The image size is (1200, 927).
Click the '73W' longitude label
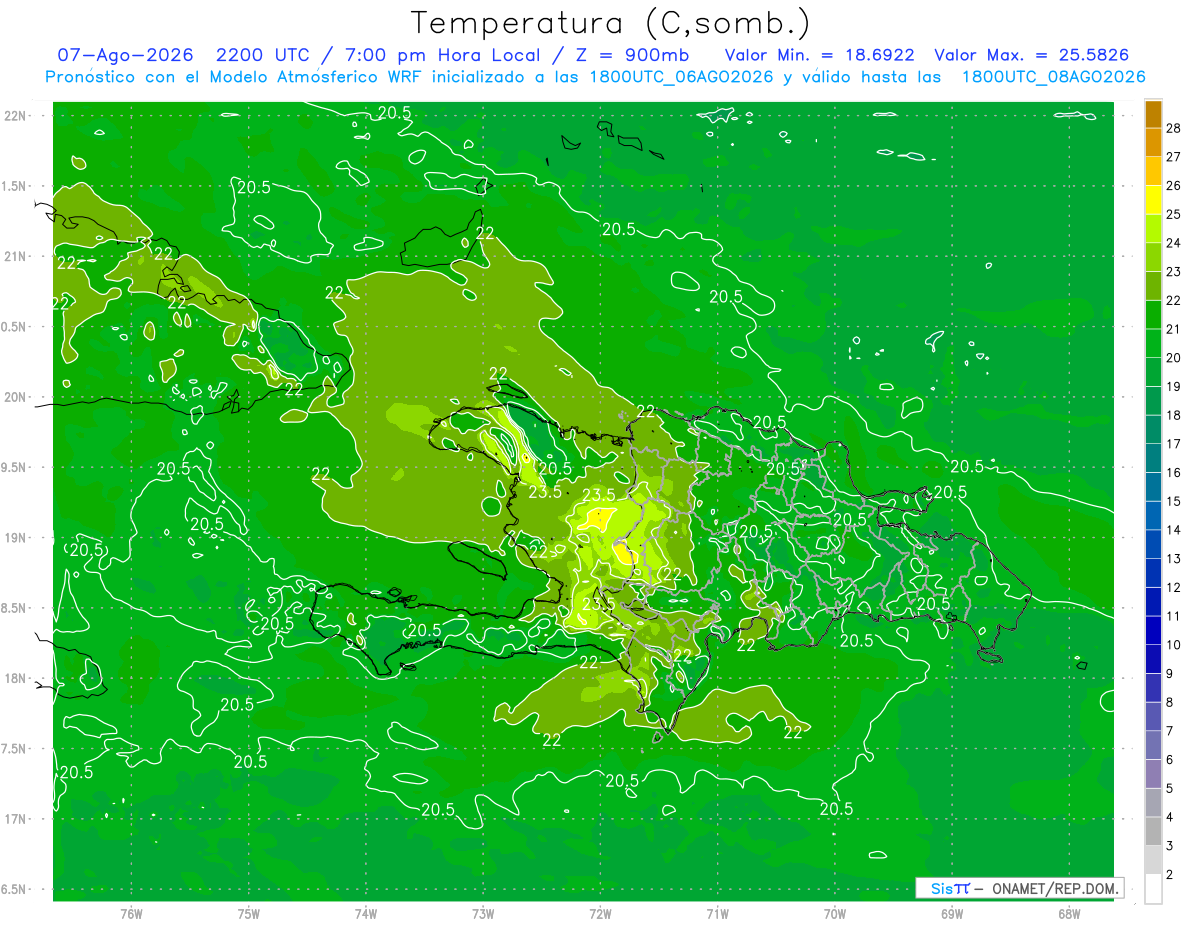pyautogui.click(x=483, y=914)
